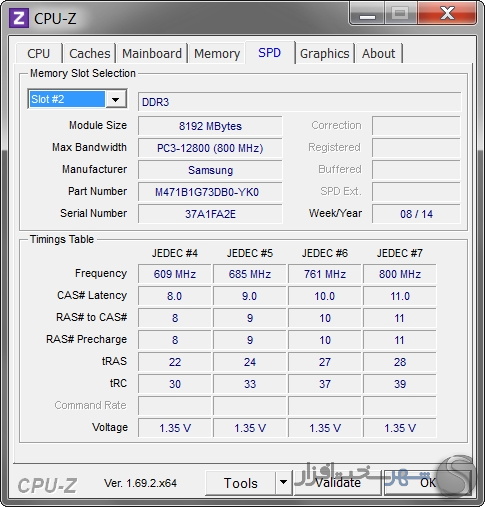Screen dimensions: 485x507
Task: Select the Slot #2 combo box text
Action: coord(67,99)
